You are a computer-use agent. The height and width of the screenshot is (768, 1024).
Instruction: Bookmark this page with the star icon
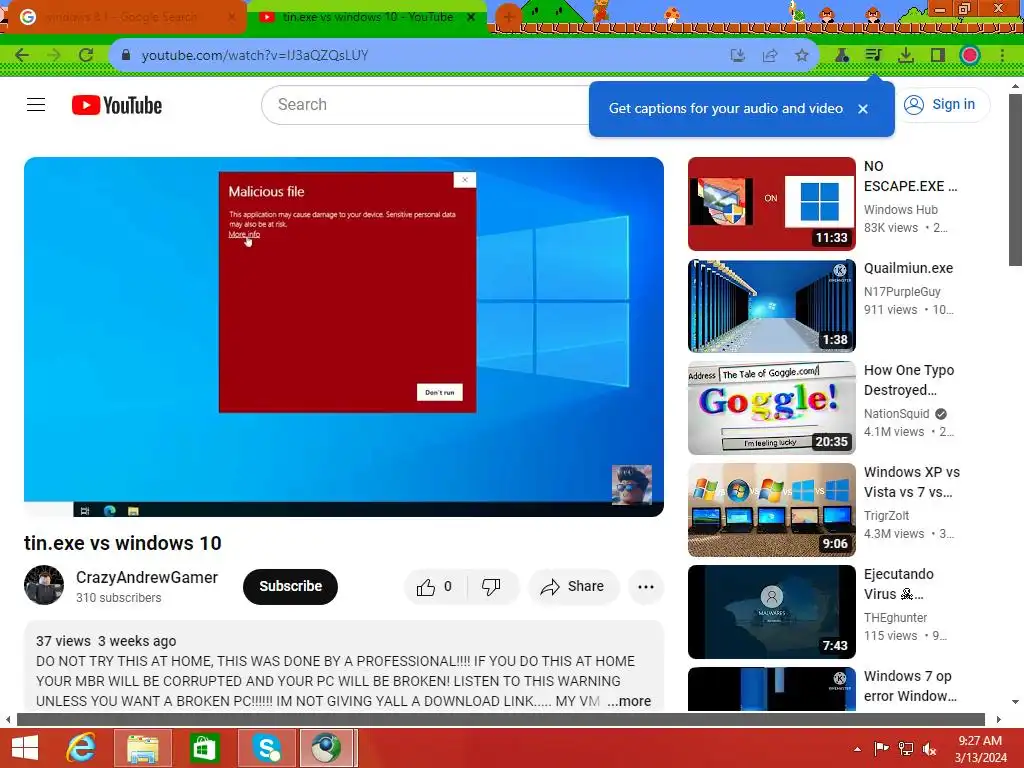[802, 56]
